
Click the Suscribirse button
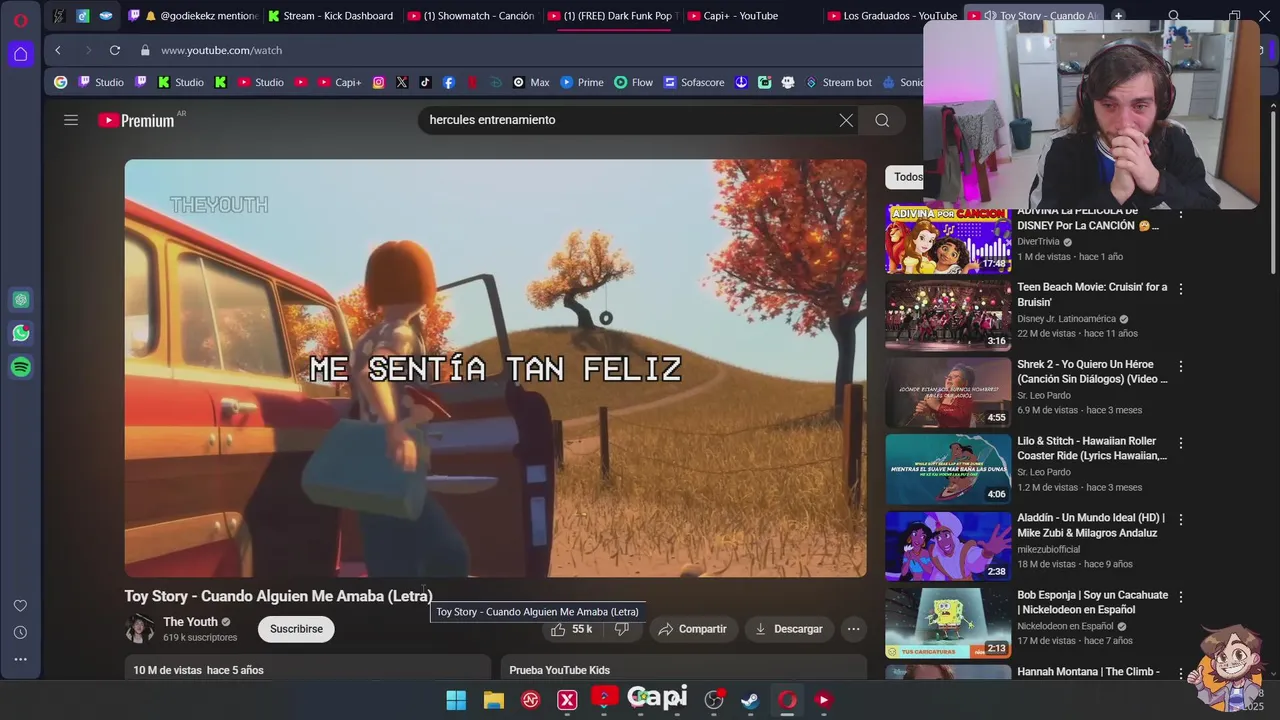pos(296,629)
